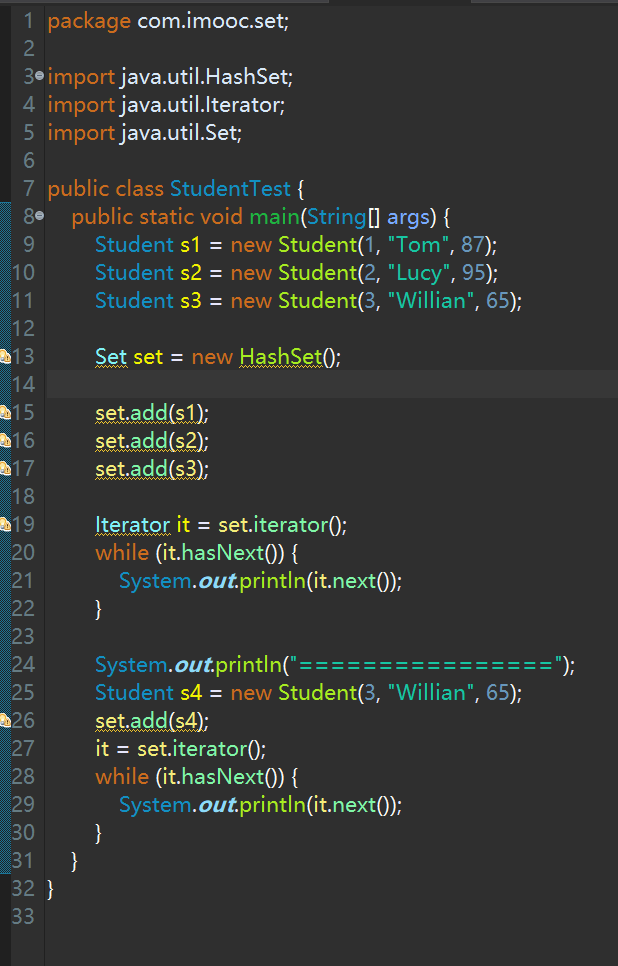This screenshot has width=618, height=966.
Task: Click the number 65 on line 25
Action: tap(497, 693)
